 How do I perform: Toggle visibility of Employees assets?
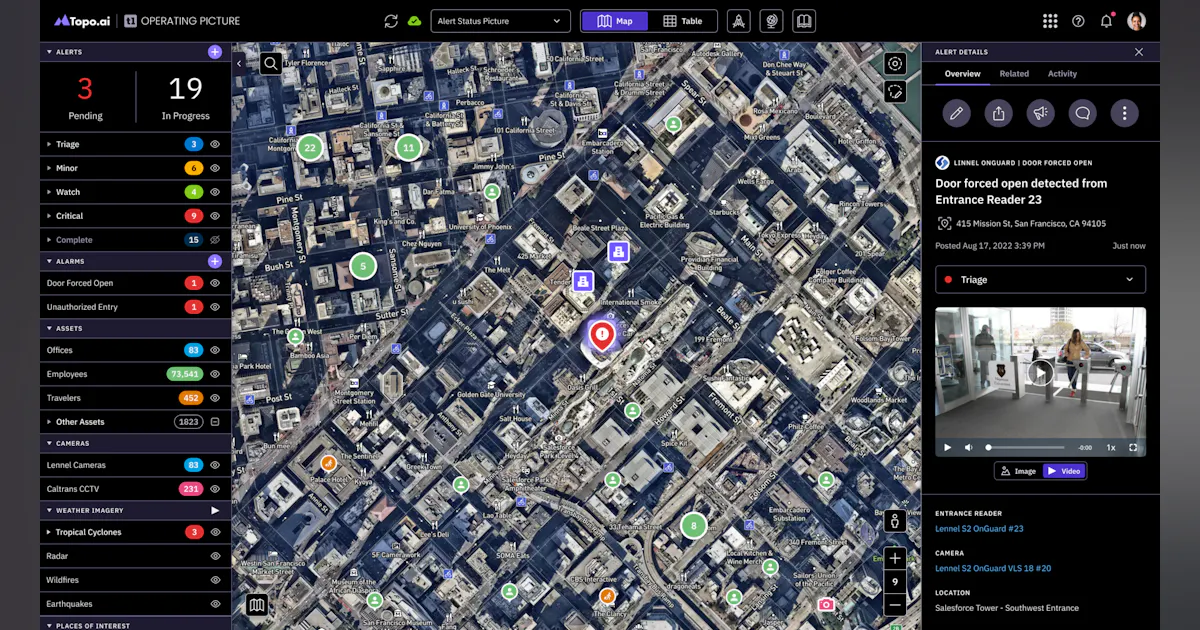tap(215, 374)
